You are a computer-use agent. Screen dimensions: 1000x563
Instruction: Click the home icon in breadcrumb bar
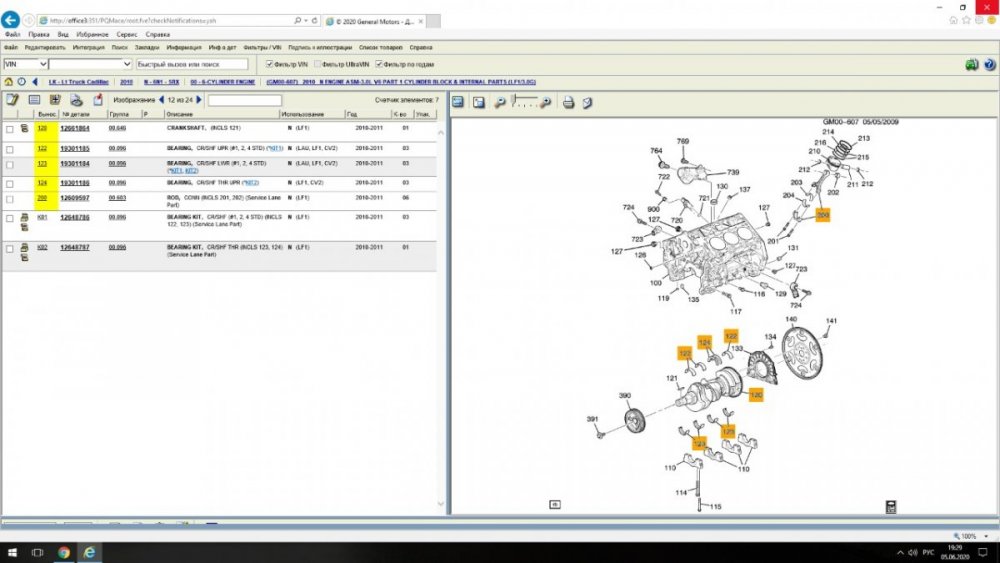tap(8, 82)
